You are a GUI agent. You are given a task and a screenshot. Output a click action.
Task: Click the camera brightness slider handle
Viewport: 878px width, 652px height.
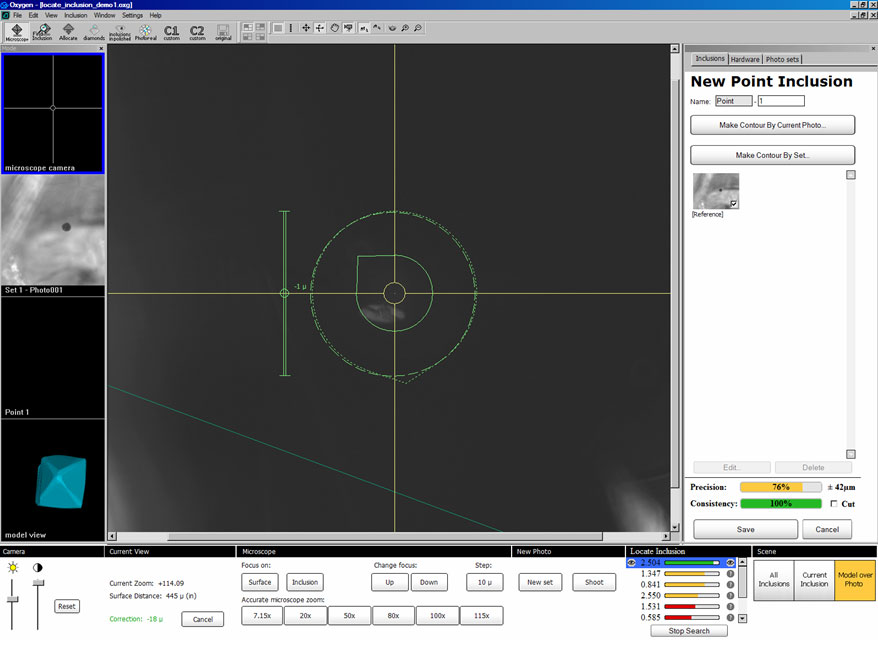[x=13, y=598]
